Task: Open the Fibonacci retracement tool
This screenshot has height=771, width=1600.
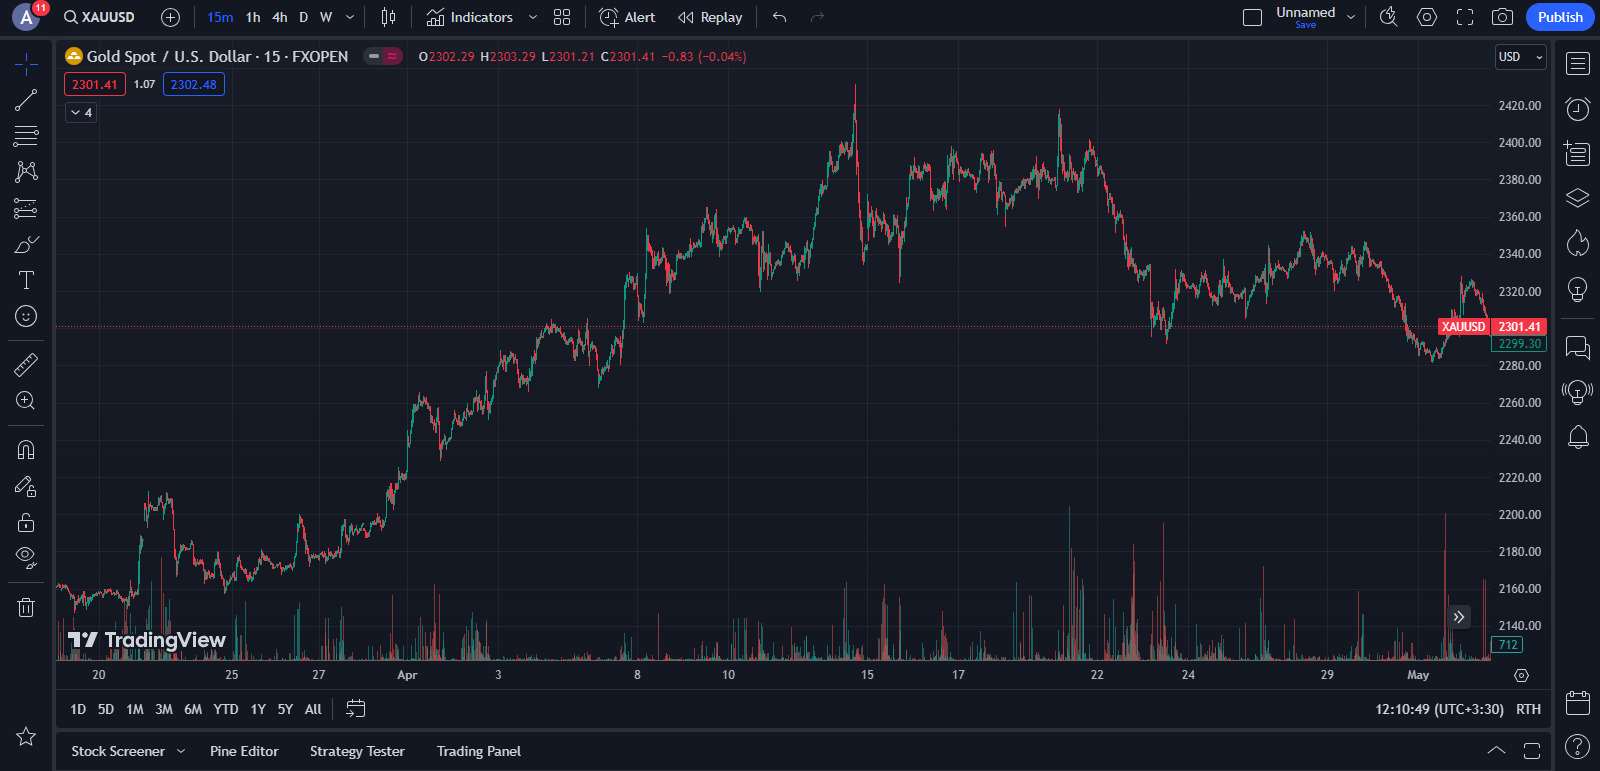Action: point(26,135)
